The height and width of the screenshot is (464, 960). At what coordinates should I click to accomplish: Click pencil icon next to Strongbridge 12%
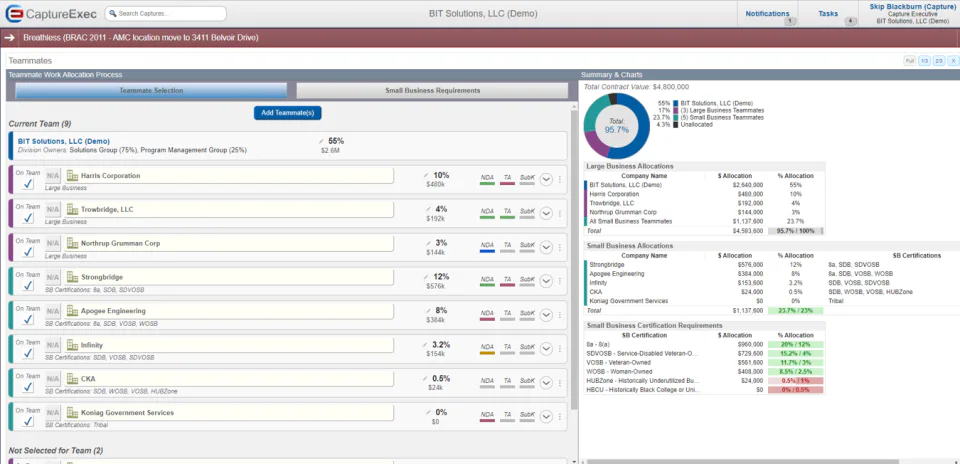point(427,277)
